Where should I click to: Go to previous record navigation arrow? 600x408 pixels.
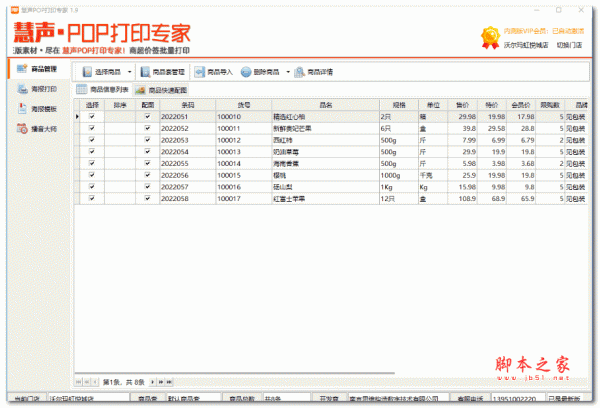tap(95, 382)
